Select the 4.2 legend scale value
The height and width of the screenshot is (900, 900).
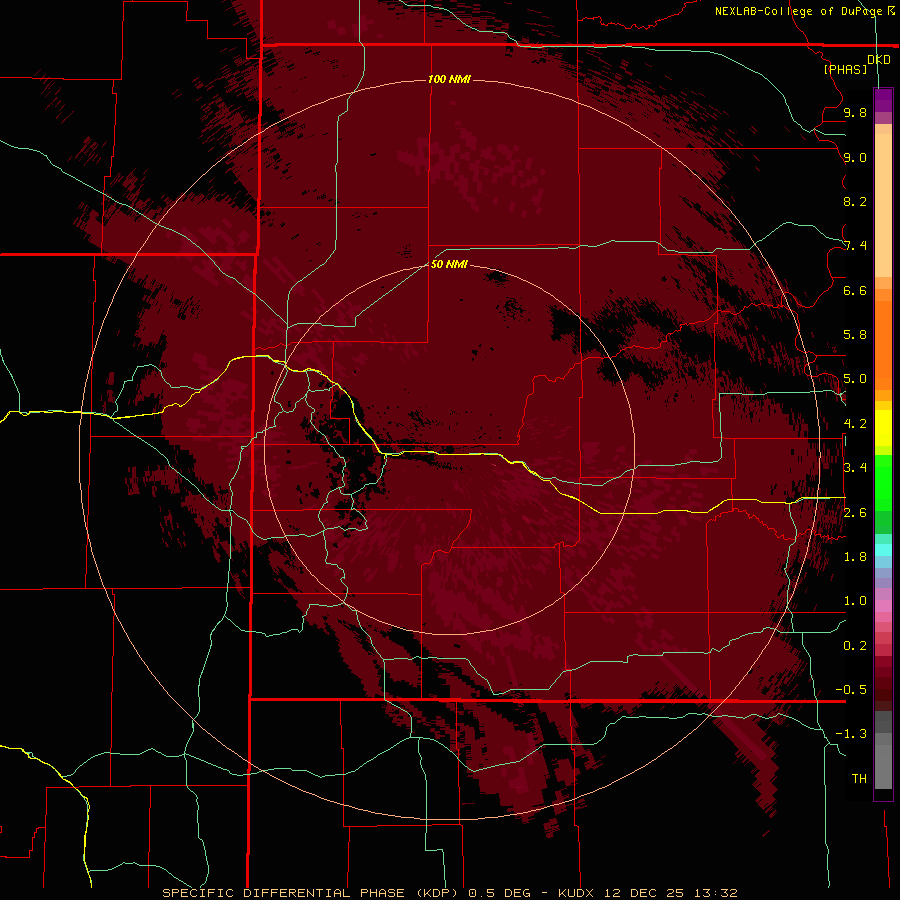click(x=855, y=424)
